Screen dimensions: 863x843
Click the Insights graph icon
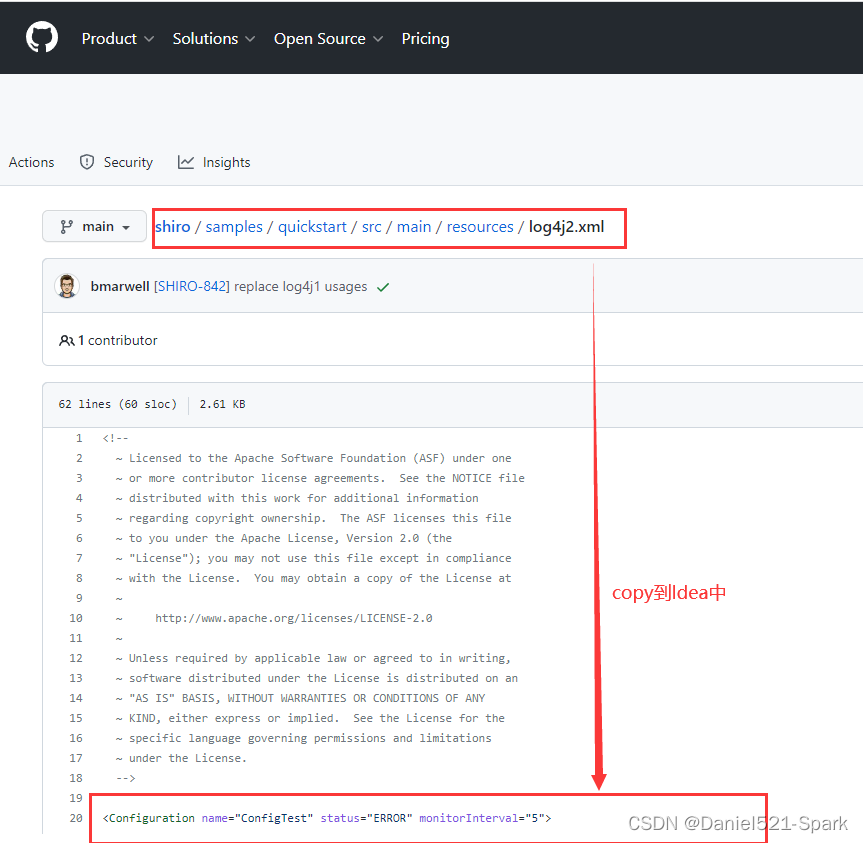[x=185, y=162]
